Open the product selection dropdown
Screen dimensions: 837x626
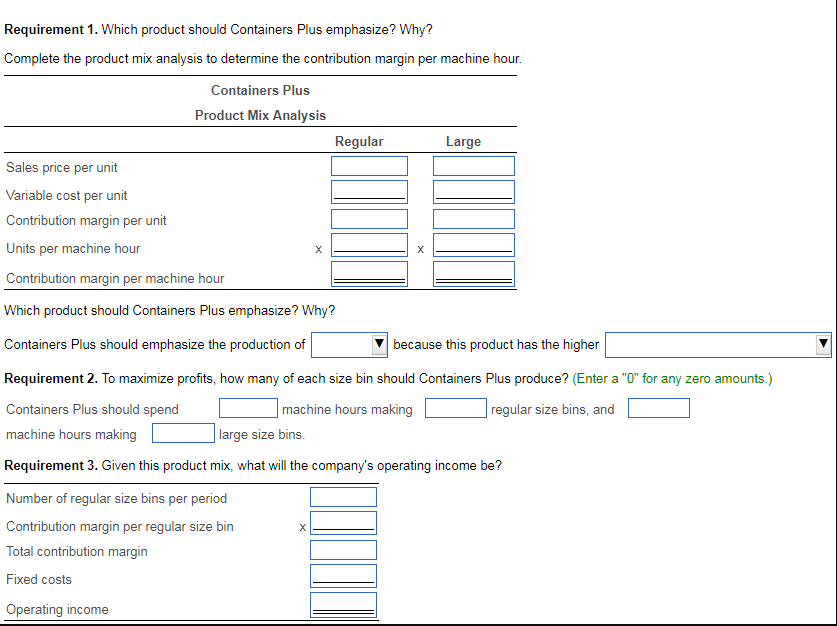coord(349,344)
